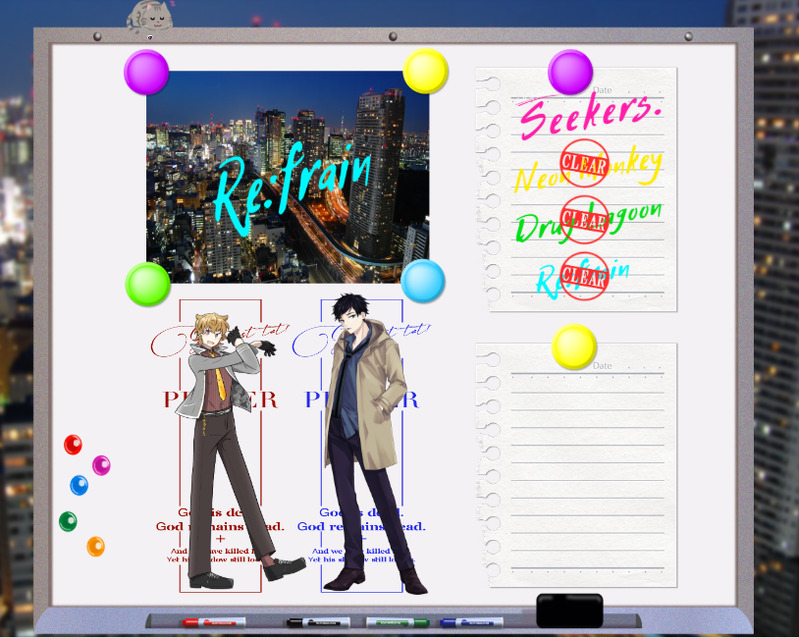799x638 pixels.
Task: Click the small blue magnet
Action: point(79,485)
